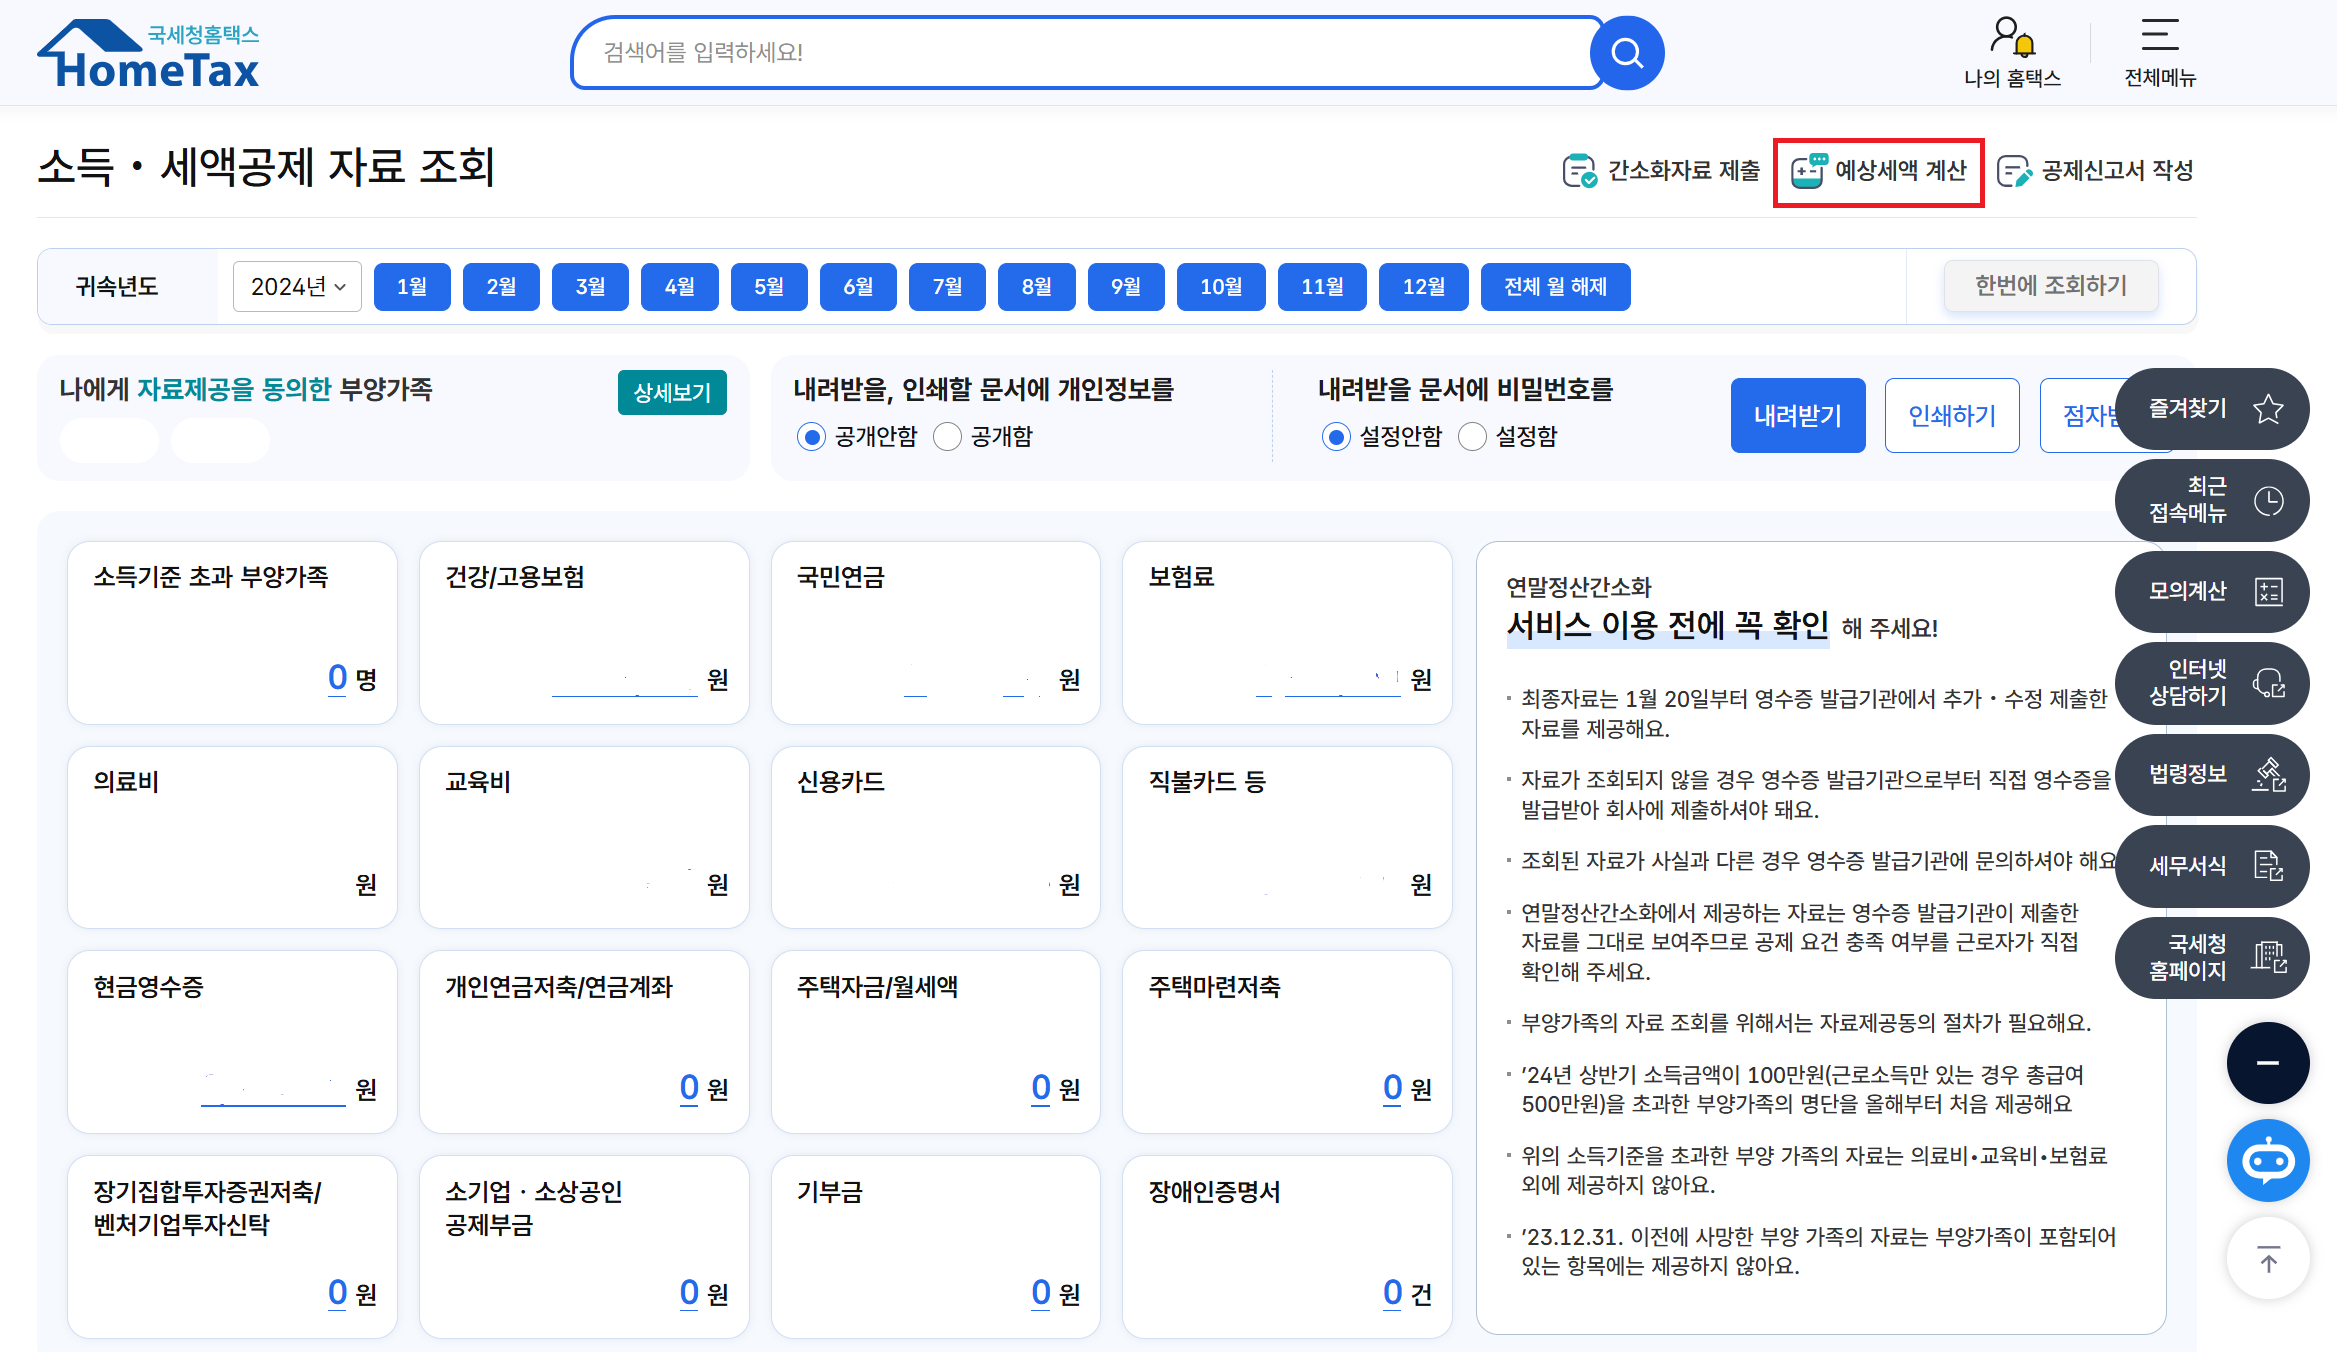This screenshot has height=1352, width=2337.
Task: Open the 최근 접속메뉴 clock icon
Action: click(x=2268, y=500)
